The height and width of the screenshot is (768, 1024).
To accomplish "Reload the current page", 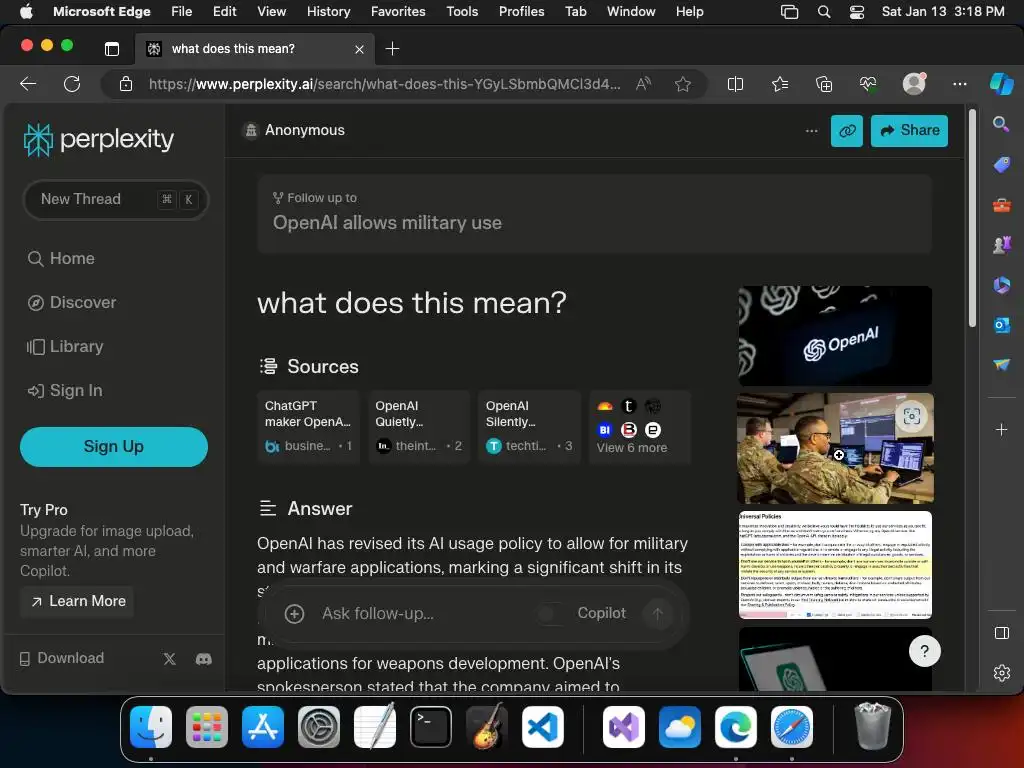I will coord(72,84).
